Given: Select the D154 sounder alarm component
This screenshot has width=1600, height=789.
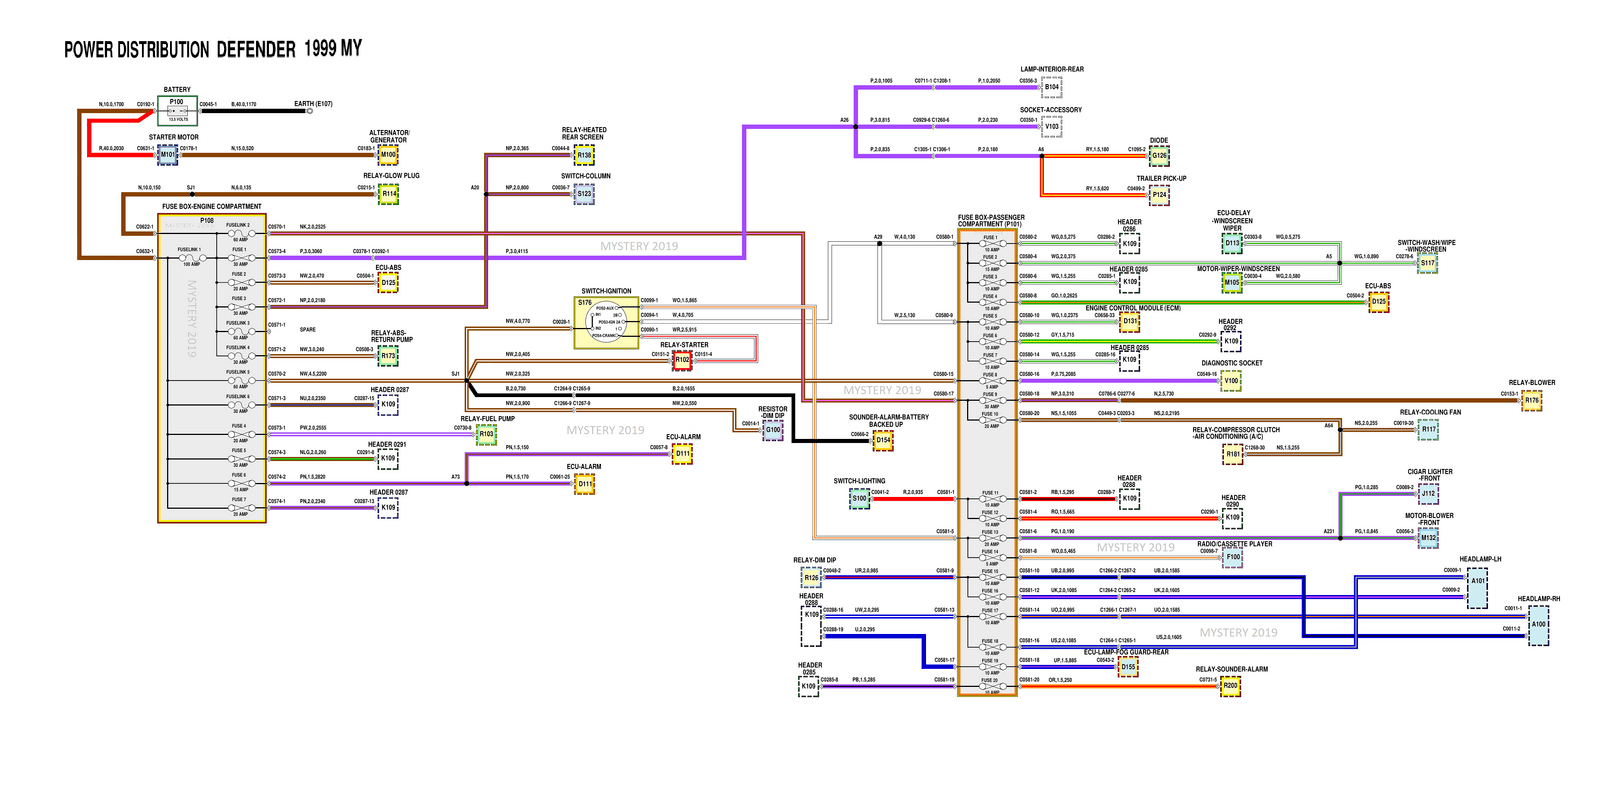Looking at the screenshot, I should pos(883,440).
